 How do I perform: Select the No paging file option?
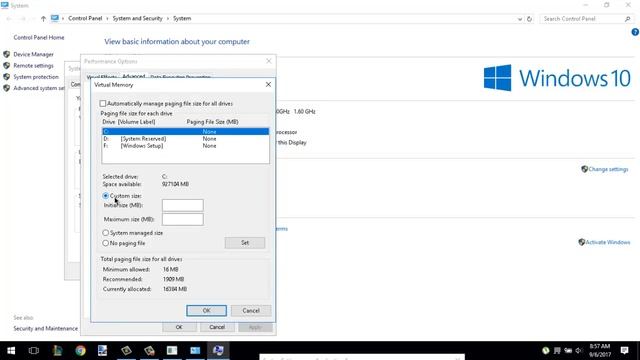(x=106, y=243)
